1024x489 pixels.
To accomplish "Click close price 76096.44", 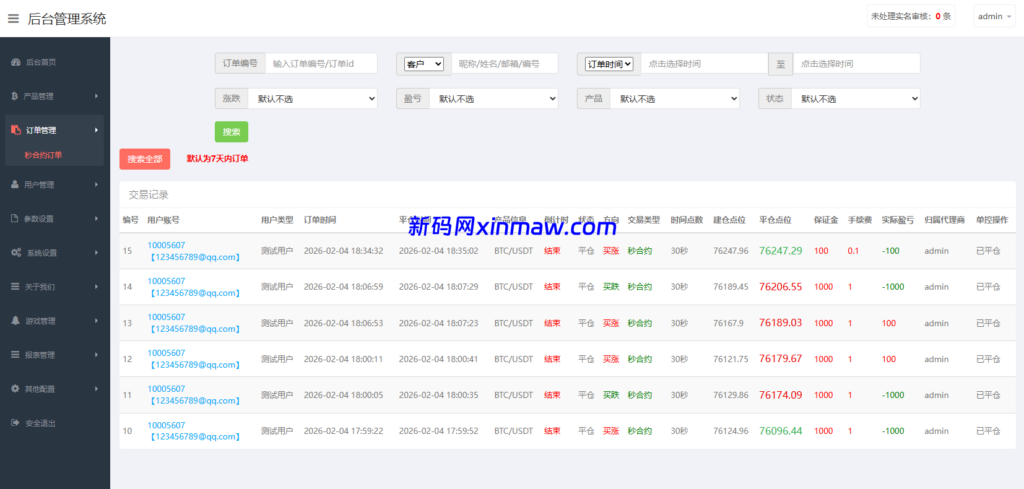I will tap(780, 430).
